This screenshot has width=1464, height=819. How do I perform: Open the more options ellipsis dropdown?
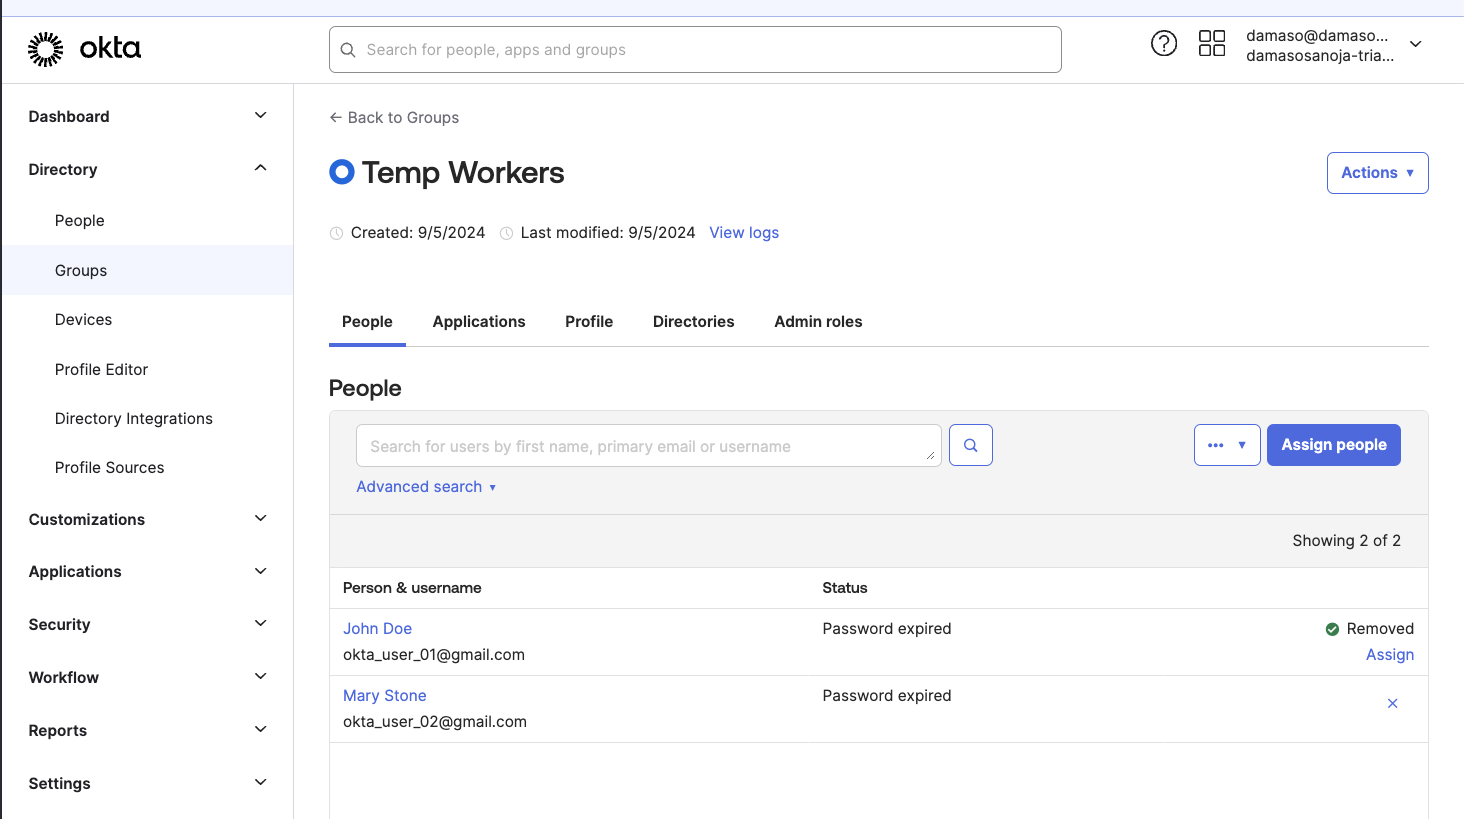pyautogui.click(x=1227, y=444)
